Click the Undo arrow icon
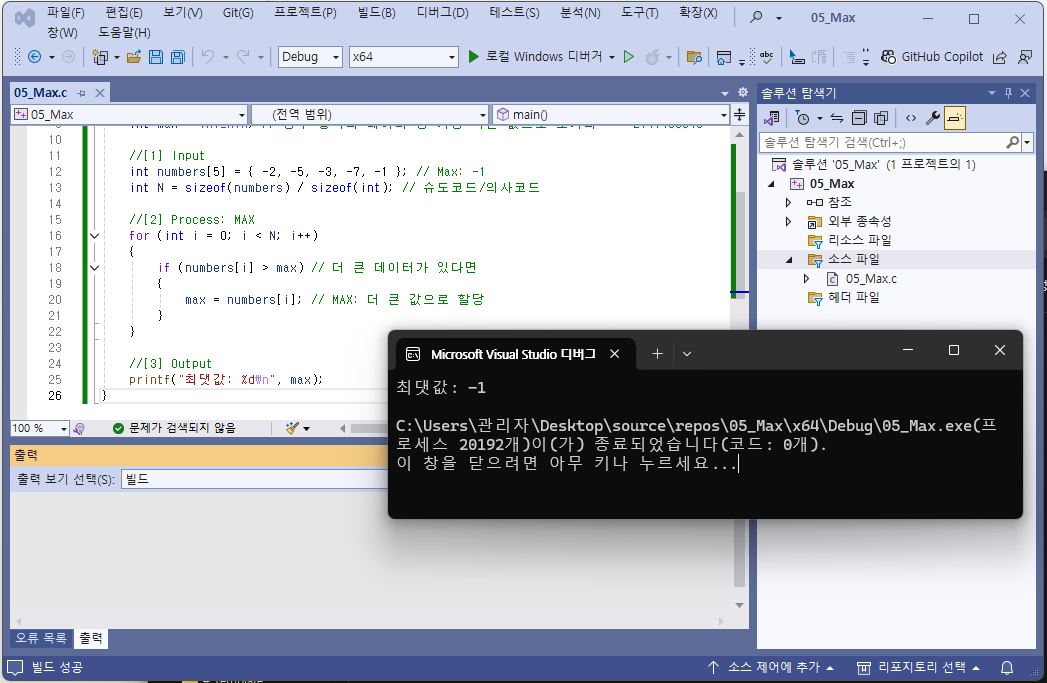This screenshot has width=1047, height=683. pyautogui.click(x=208, y=57)
